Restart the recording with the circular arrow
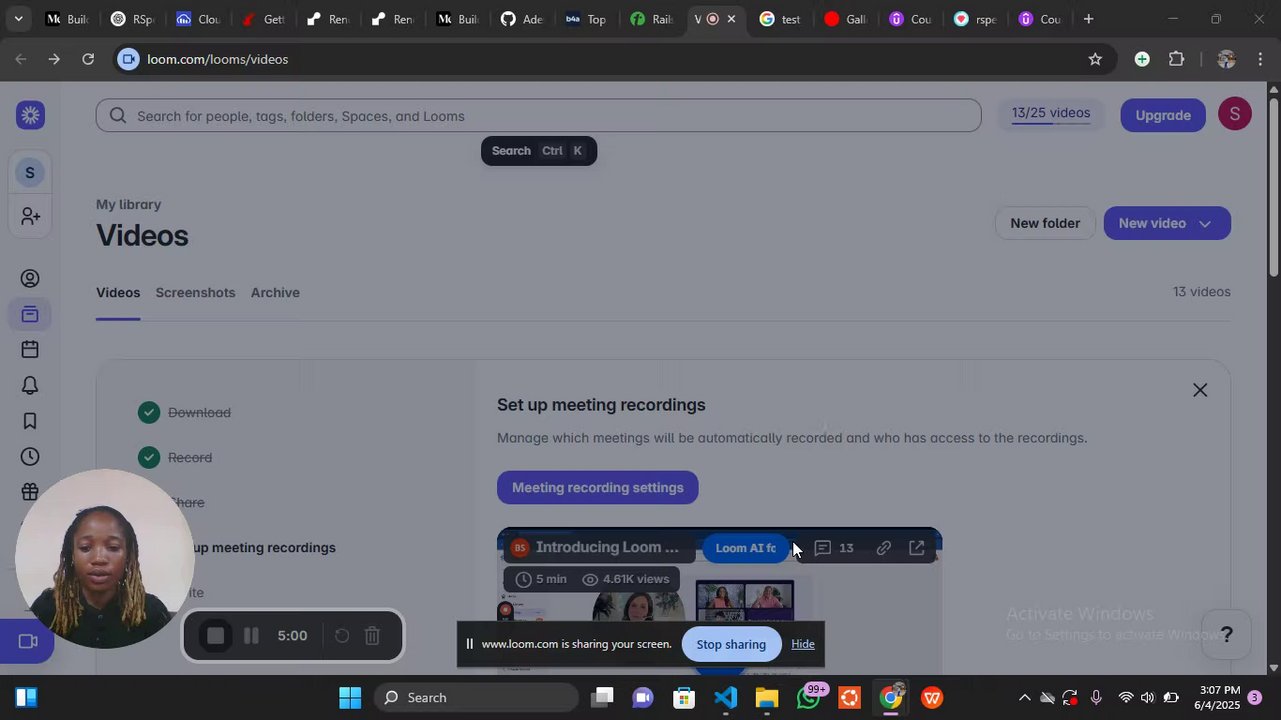This screenshot has width=1281, height=720. click(x=341, y=636)
